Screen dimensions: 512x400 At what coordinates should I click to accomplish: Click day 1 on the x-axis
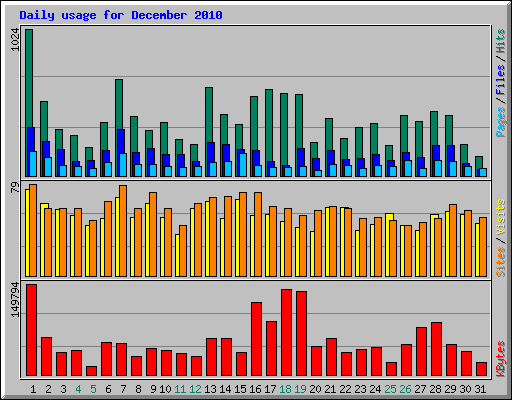click(33, 389)
